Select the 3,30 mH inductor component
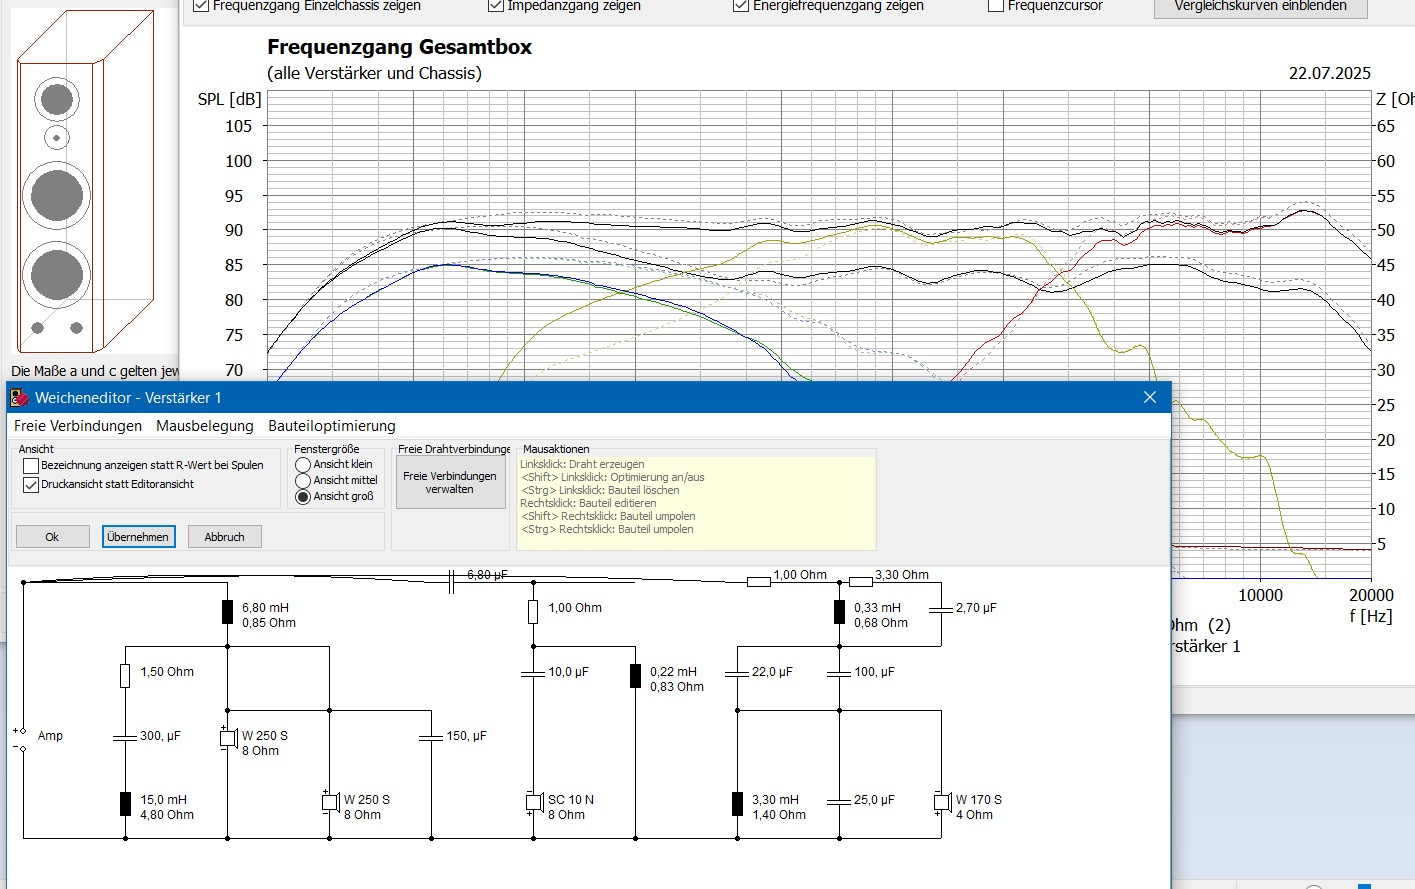This screenshot has width=1415, height=889. tap(737, 804)
